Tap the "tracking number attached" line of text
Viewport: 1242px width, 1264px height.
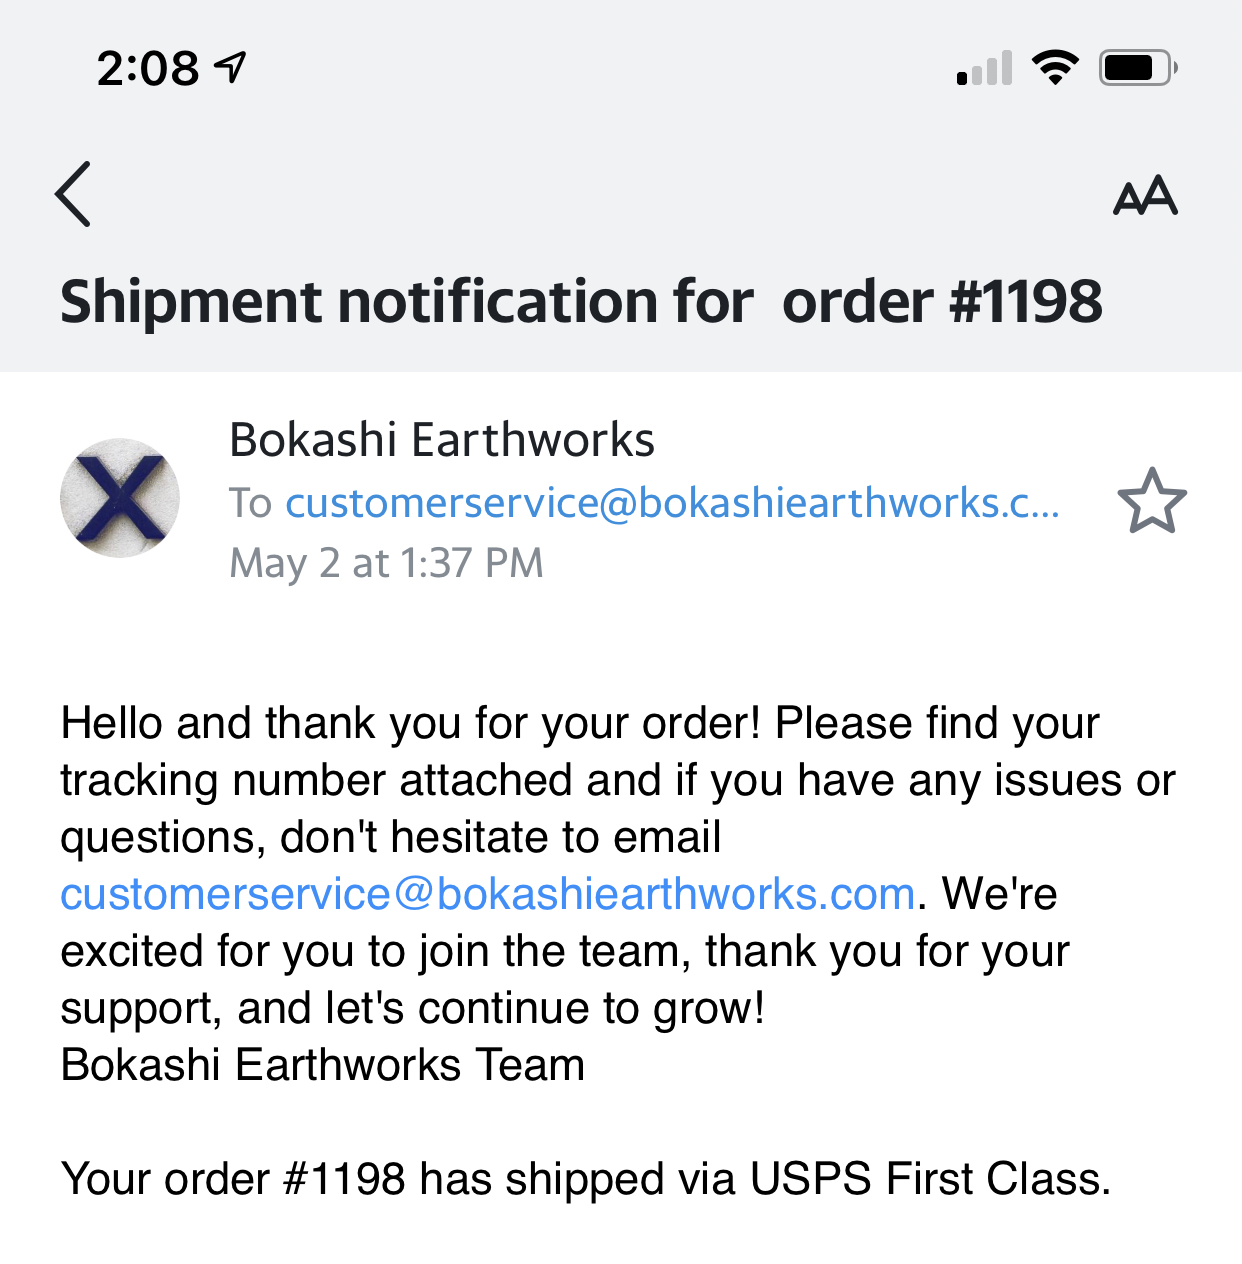click(617, 780)
